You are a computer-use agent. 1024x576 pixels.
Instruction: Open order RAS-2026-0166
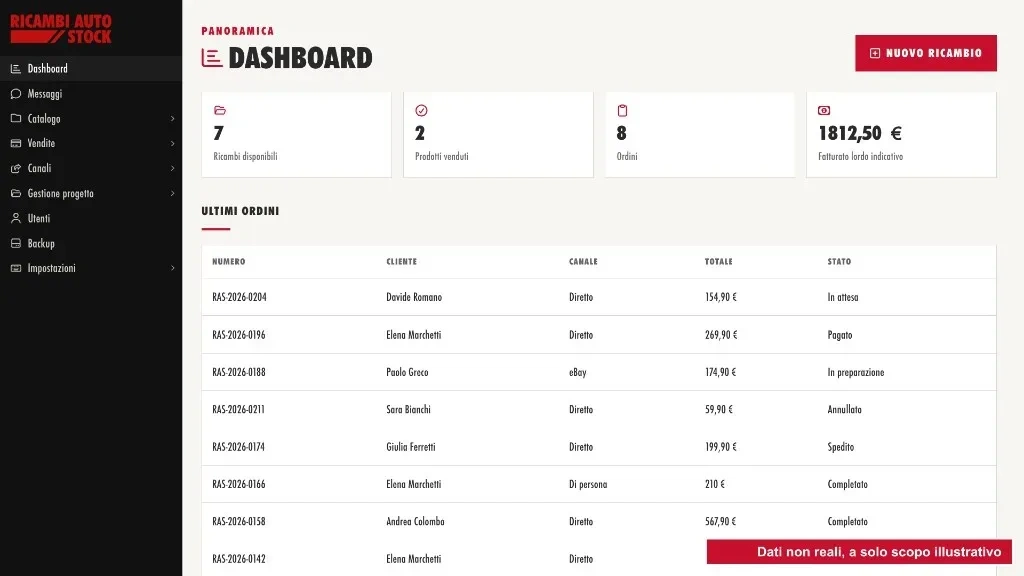[238, 484]
